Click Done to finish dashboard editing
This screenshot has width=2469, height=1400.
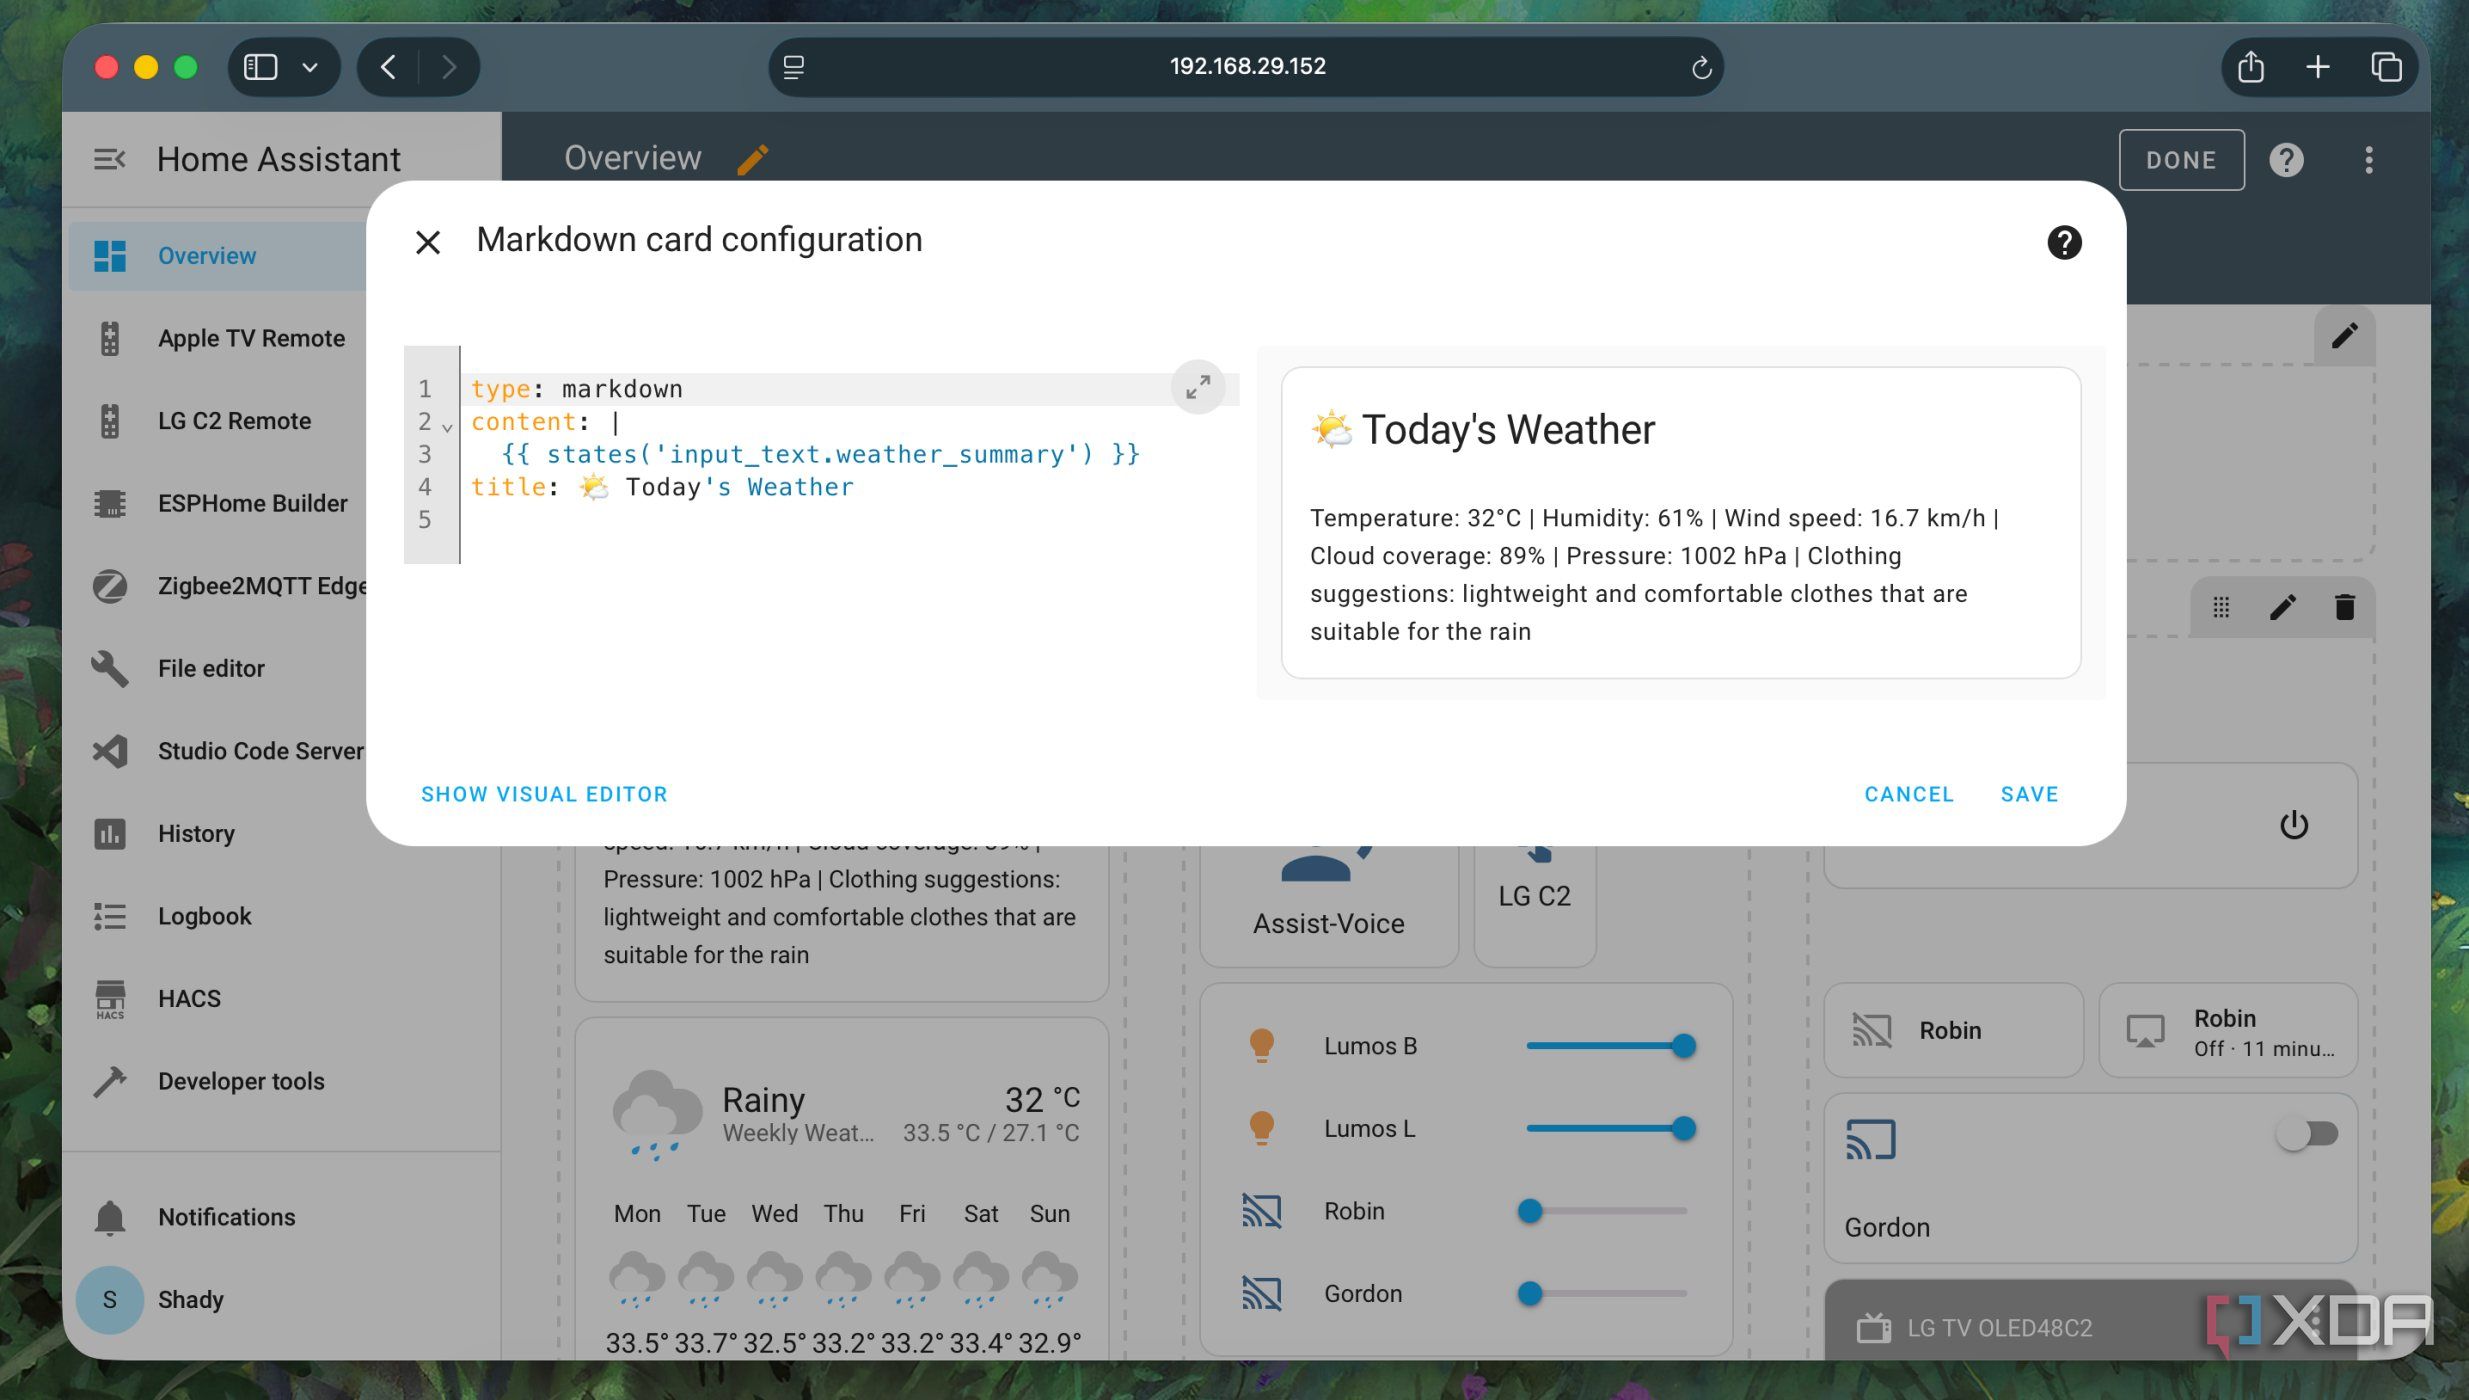(2181, 160)
